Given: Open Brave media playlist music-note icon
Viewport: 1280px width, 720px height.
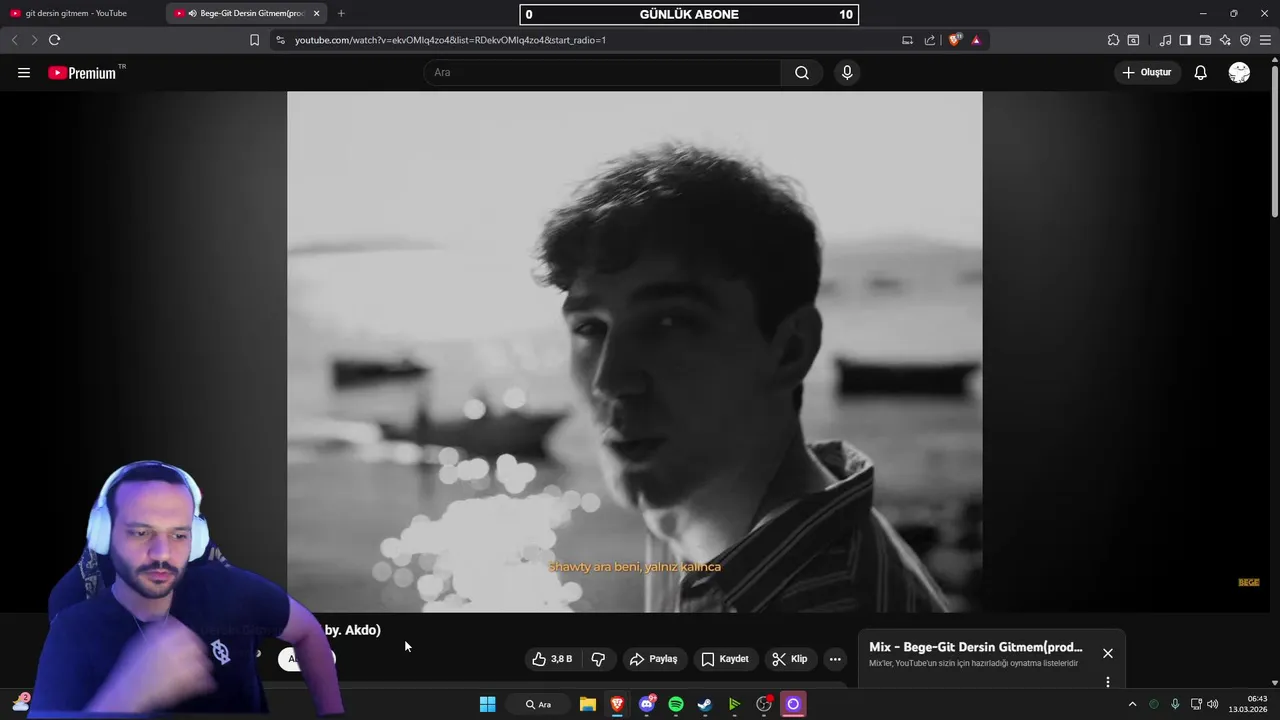Looking at the screenshot, I should point(1165,40).
